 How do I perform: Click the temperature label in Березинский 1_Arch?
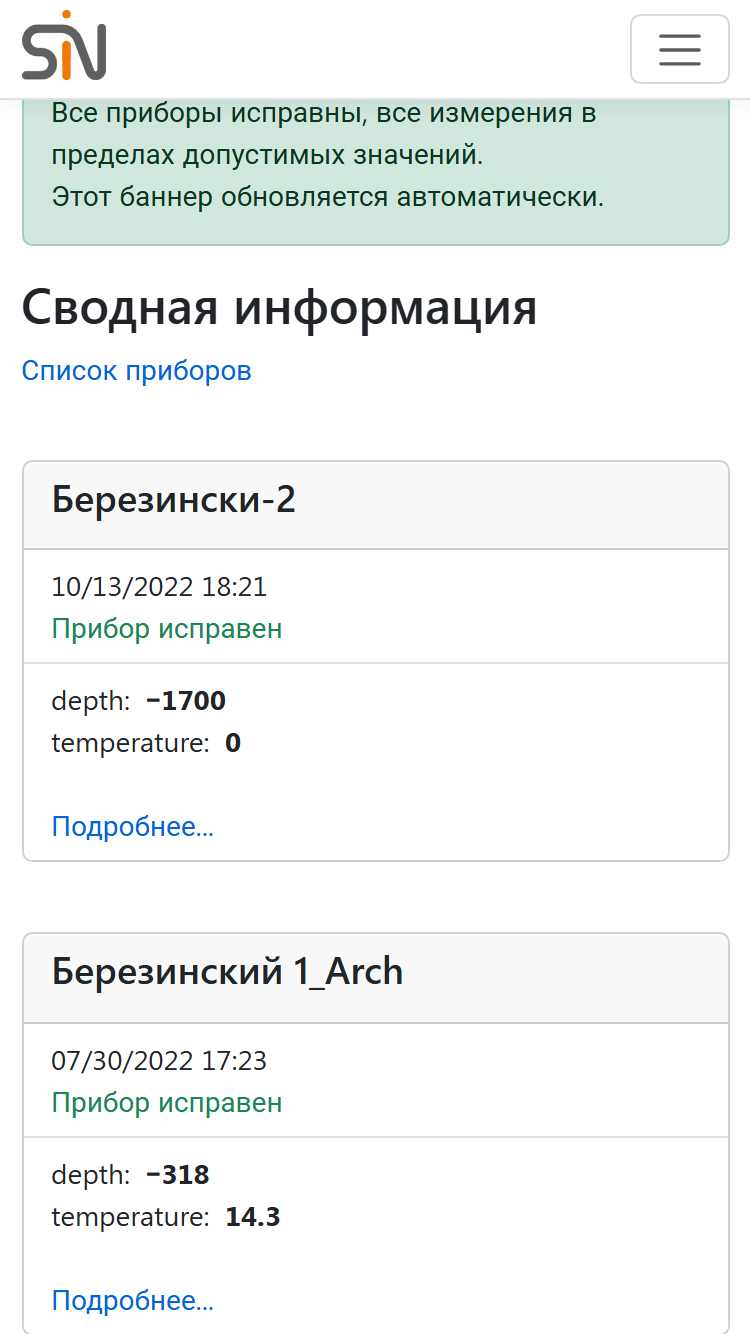(131, 1218)
